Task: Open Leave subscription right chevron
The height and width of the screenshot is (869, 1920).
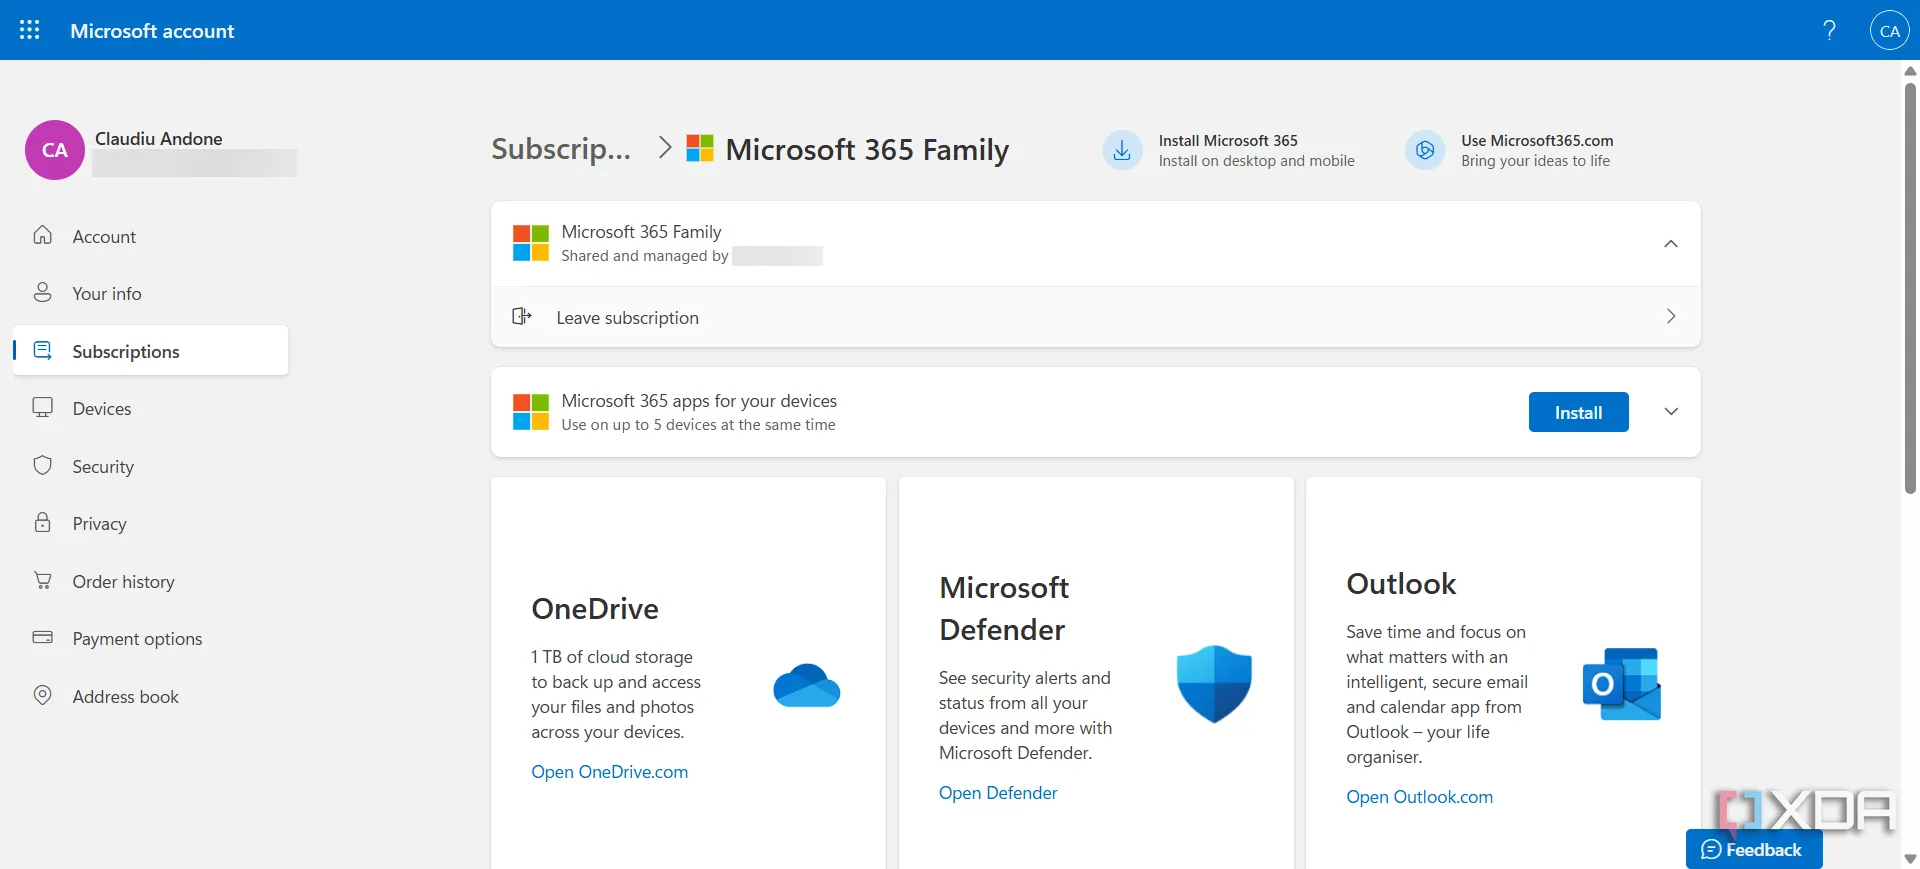Action: [x=1670, y=316]
